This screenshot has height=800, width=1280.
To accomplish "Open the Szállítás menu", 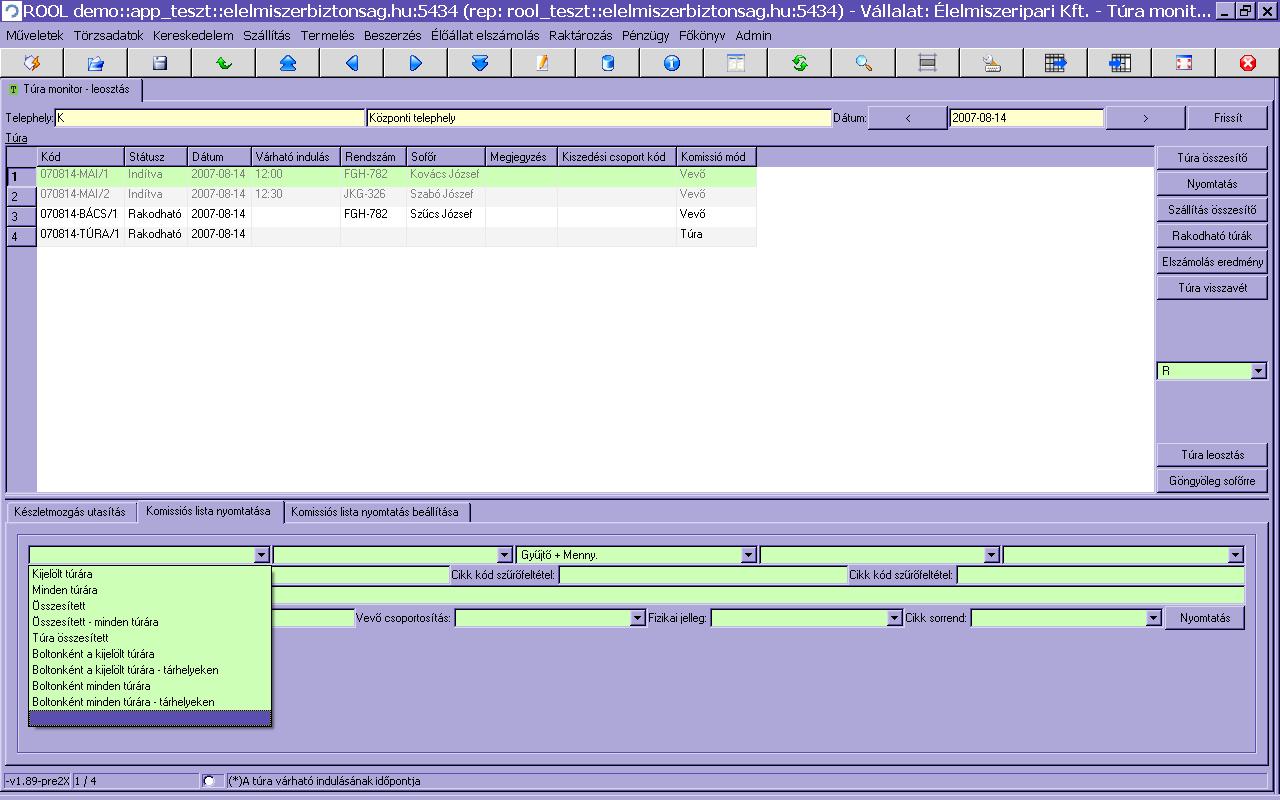I will [267, 35].
